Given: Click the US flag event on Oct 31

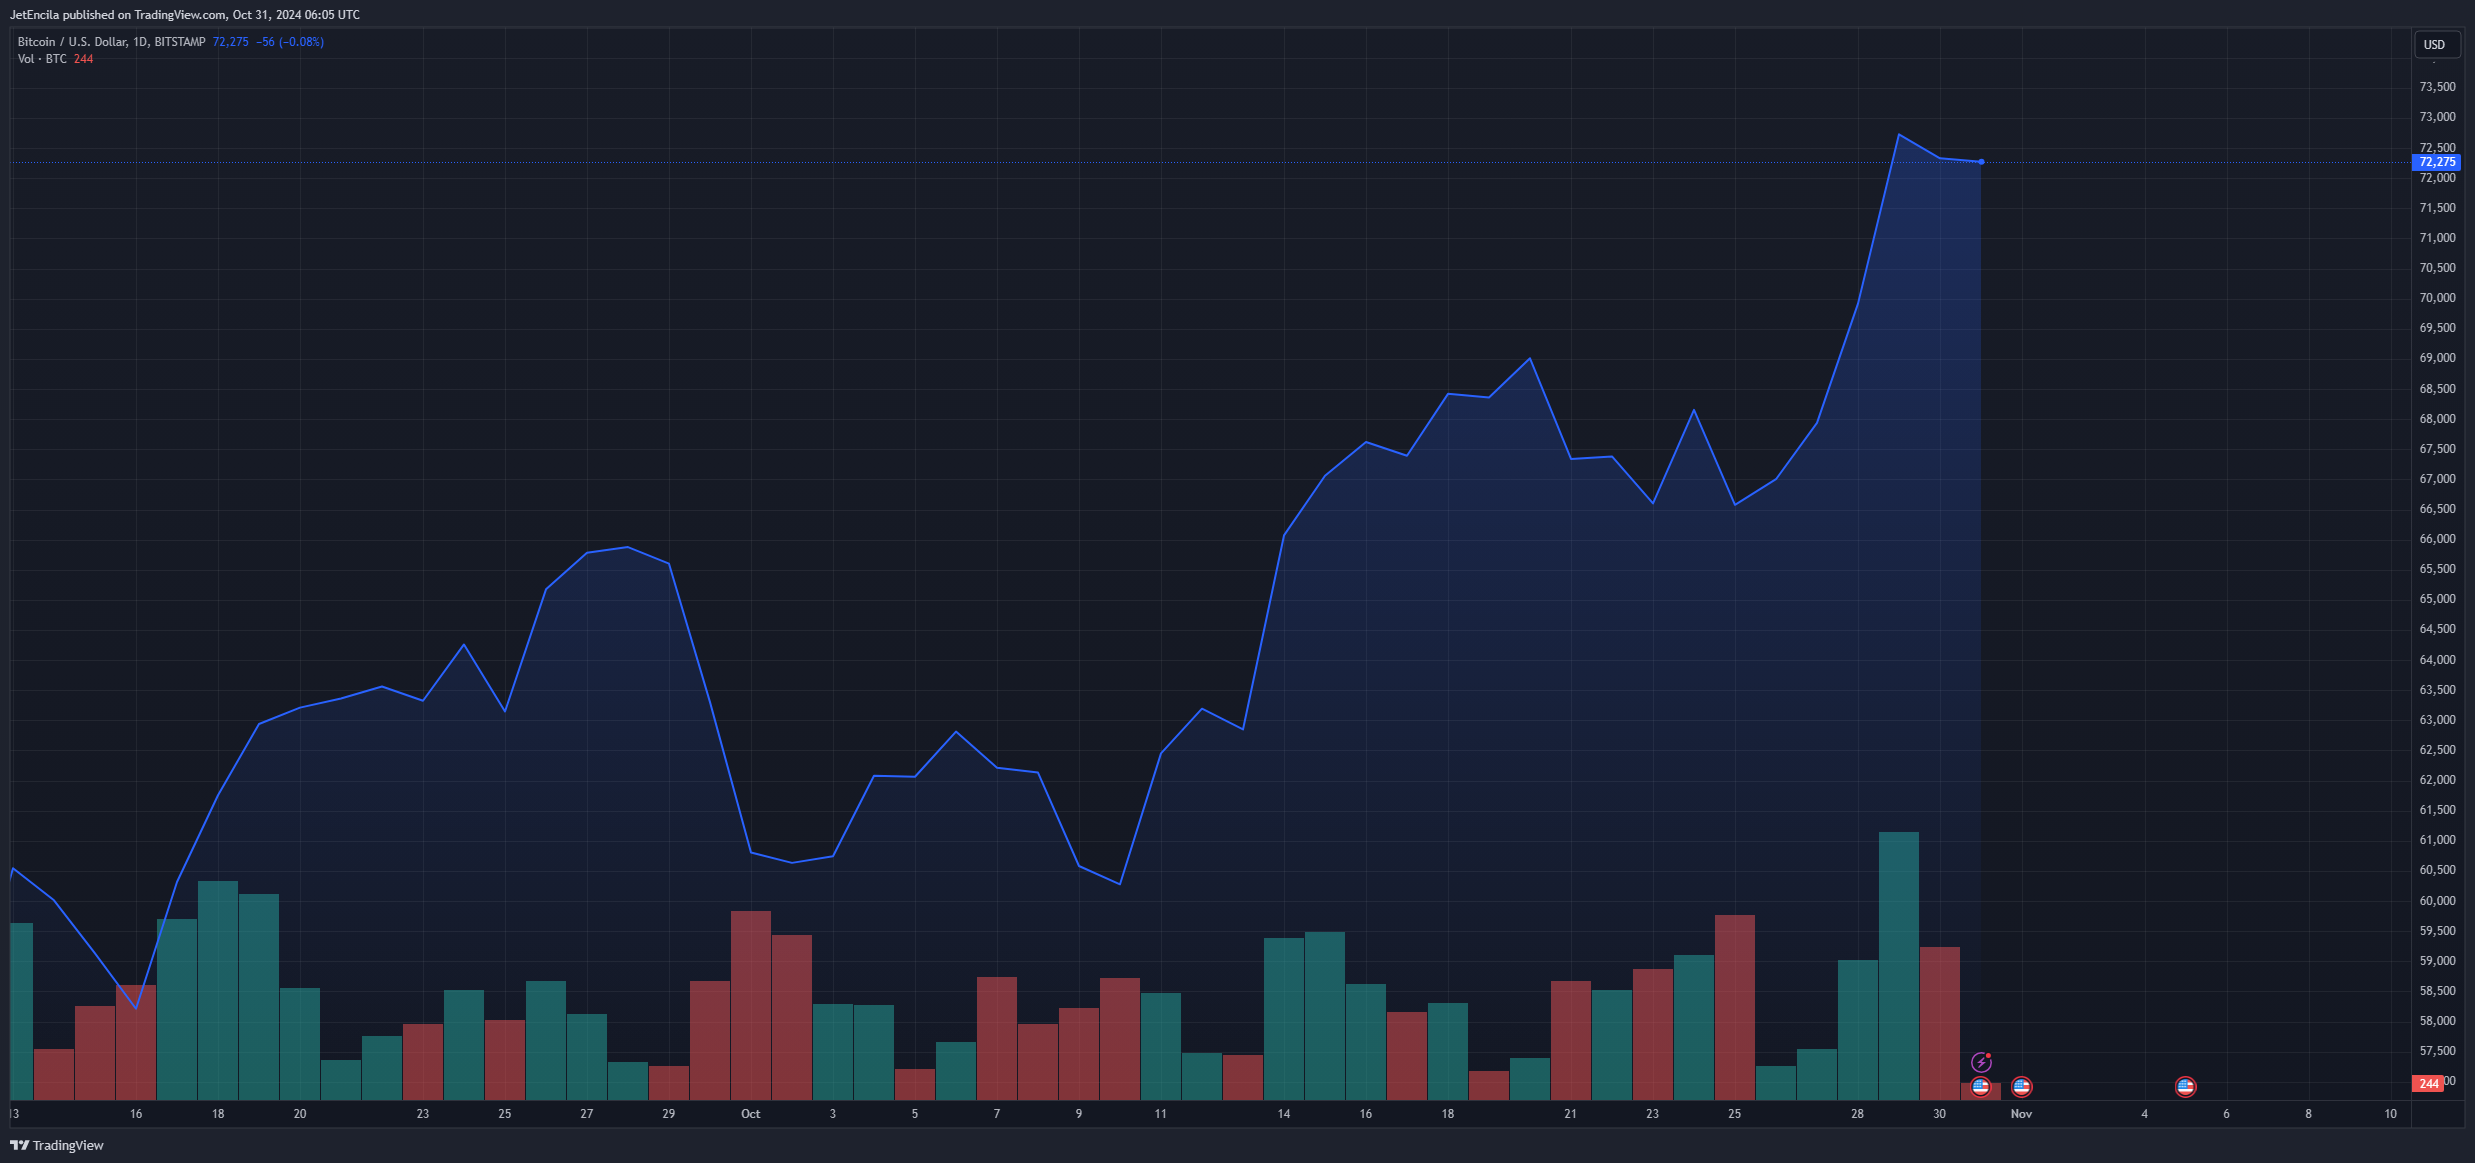Looking at the screenshot, I should [1980, 1087].
